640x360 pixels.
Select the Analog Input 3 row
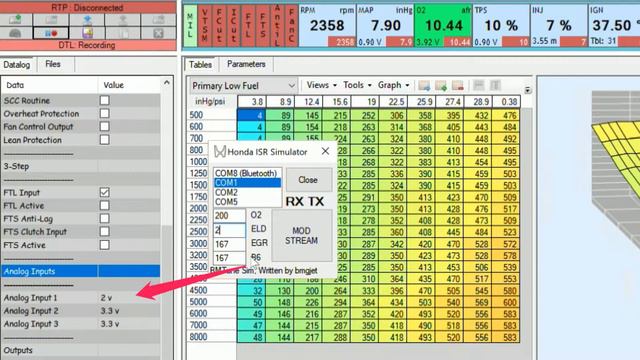coord(81,324)
